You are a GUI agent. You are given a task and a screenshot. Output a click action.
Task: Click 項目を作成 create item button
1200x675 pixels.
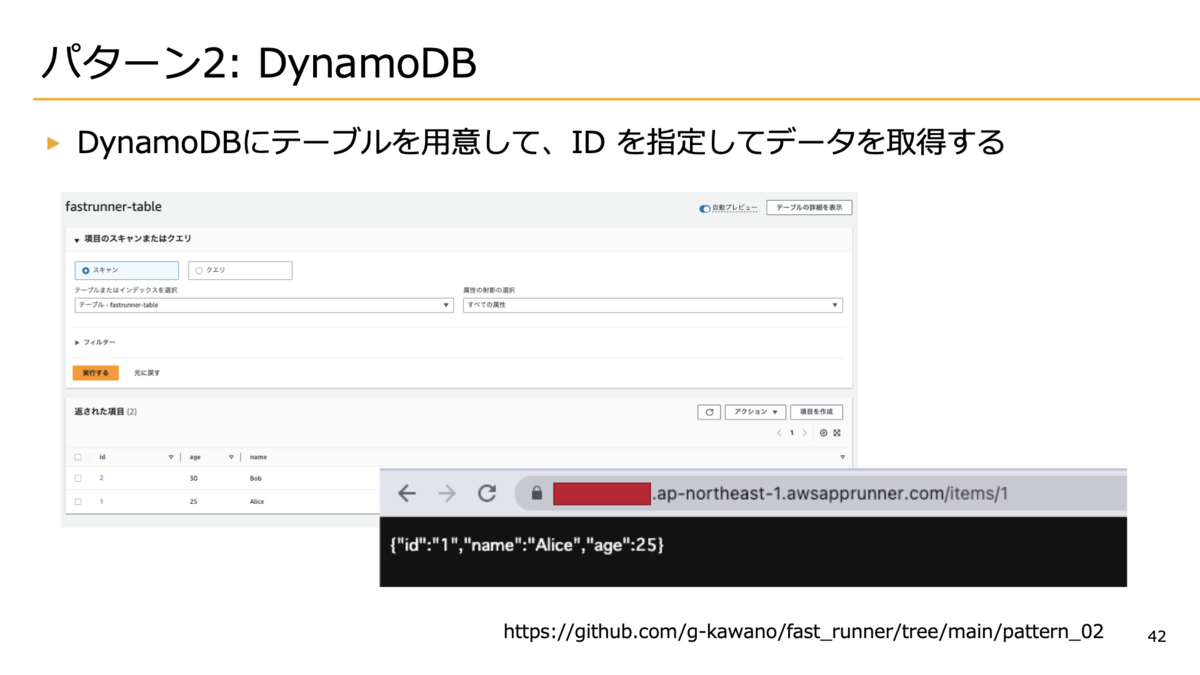[x=817, y=412]
